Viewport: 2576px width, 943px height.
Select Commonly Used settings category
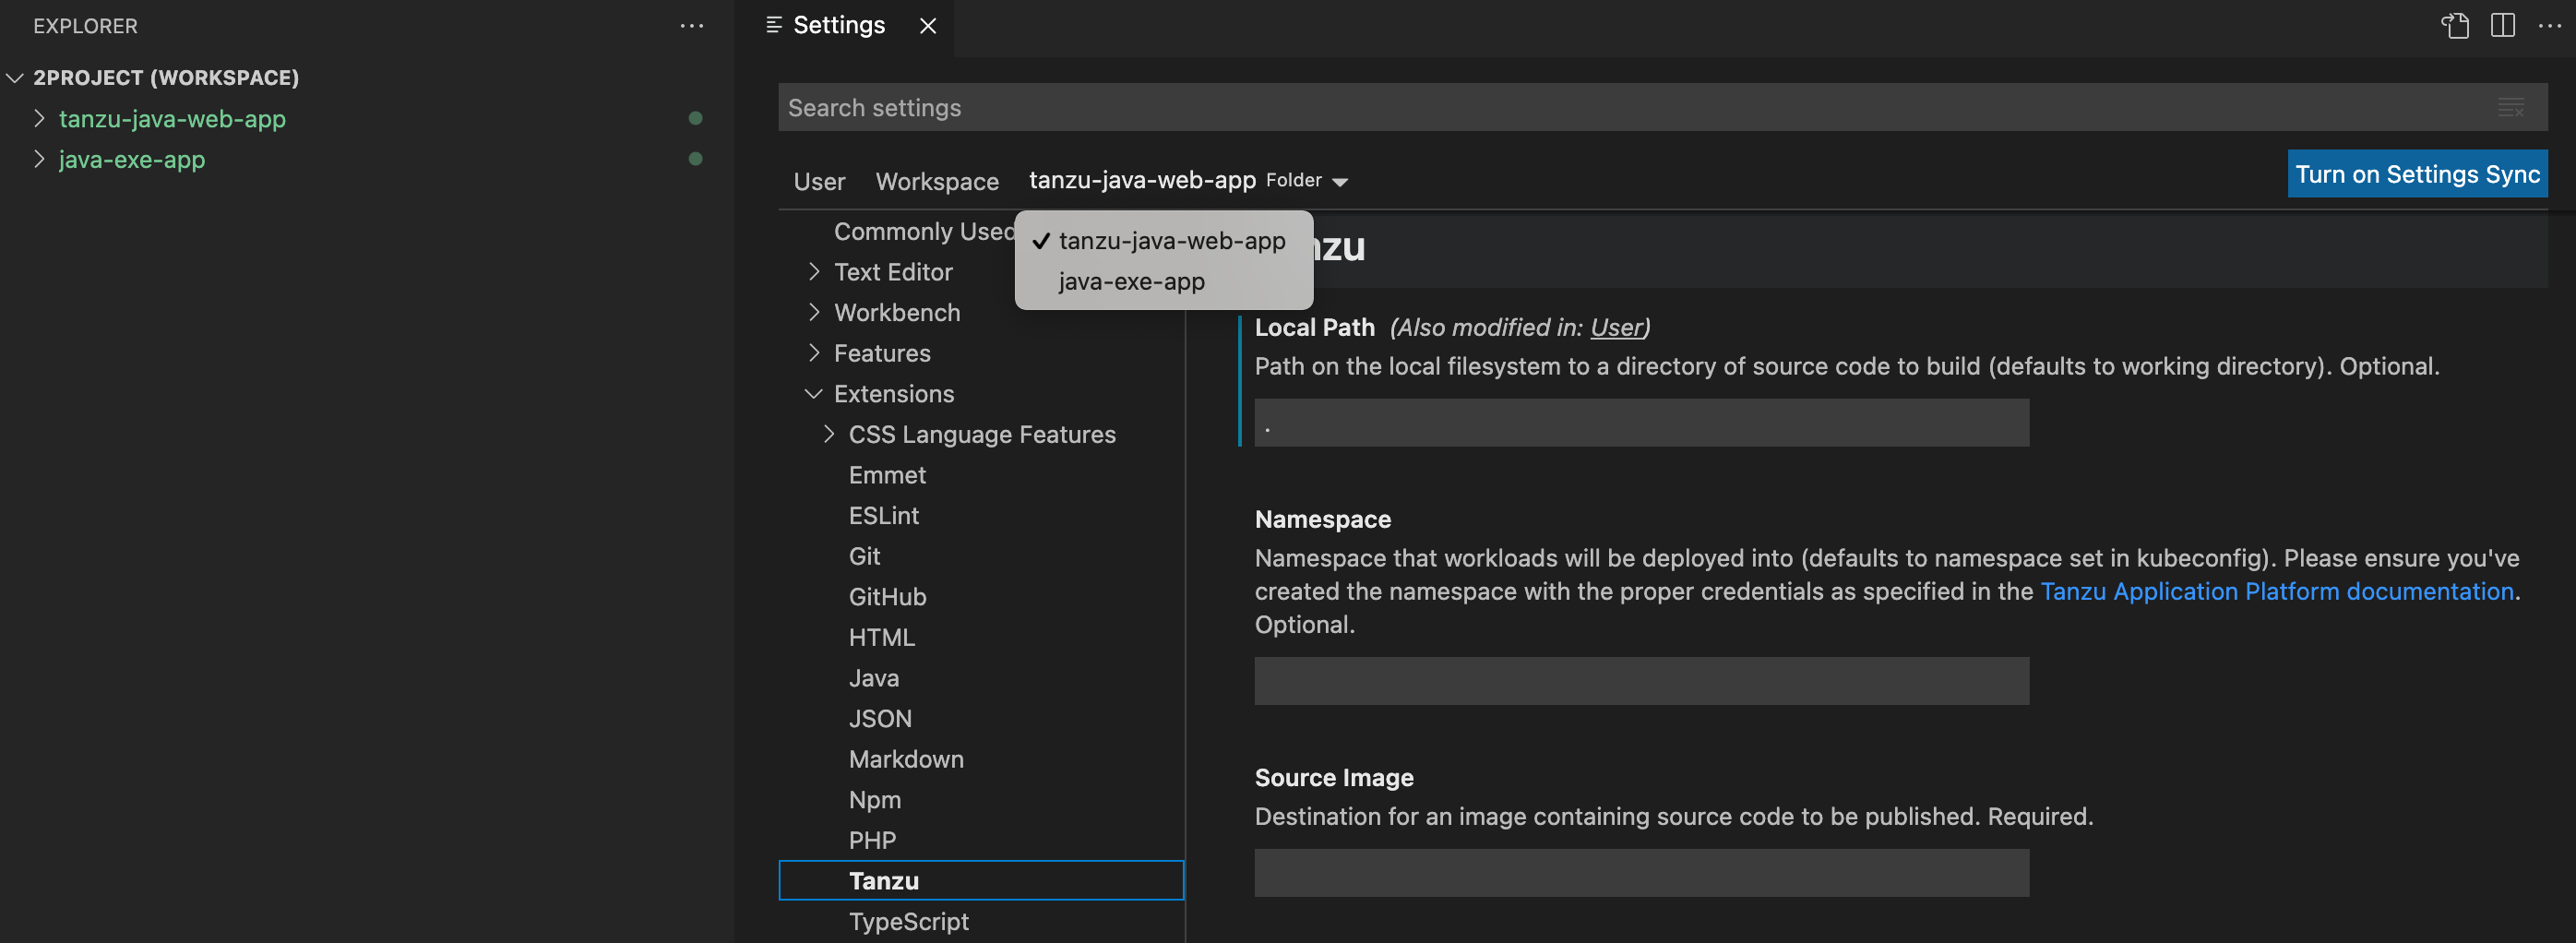pyautogui.click(x=924, y=232)
